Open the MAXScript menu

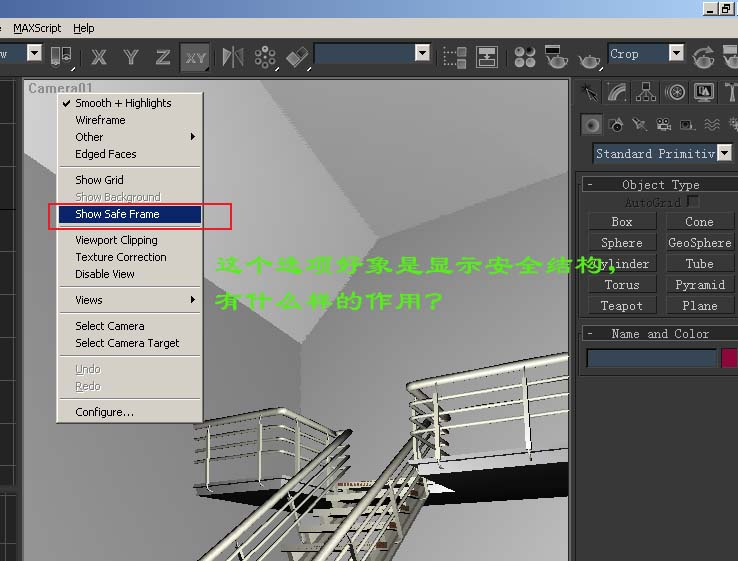36,28
